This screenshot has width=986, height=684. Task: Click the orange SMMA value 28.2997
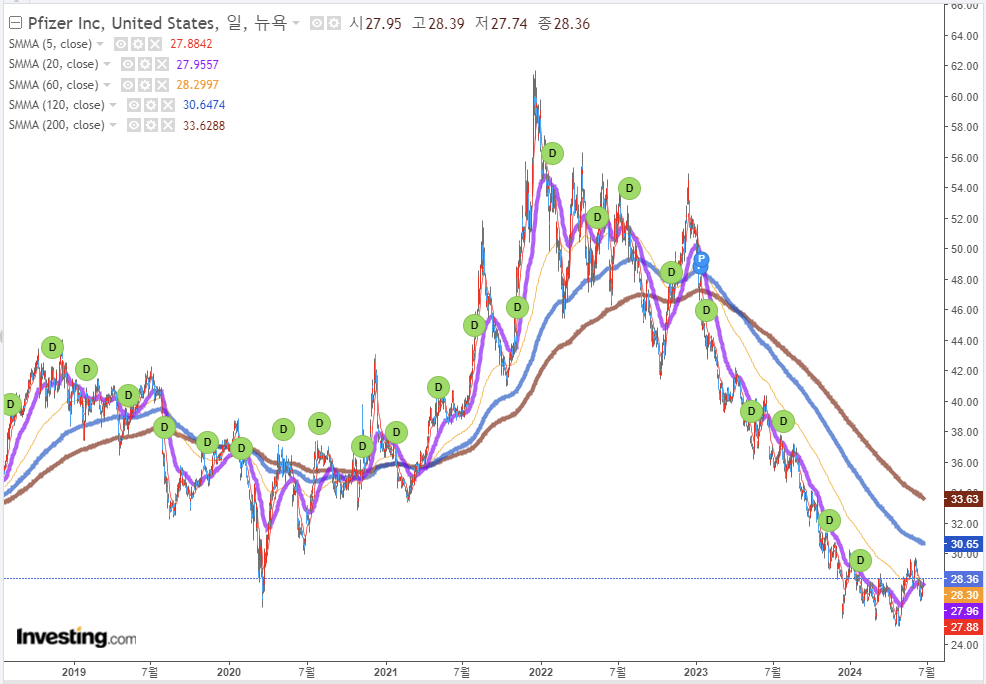tap(197, 85)
